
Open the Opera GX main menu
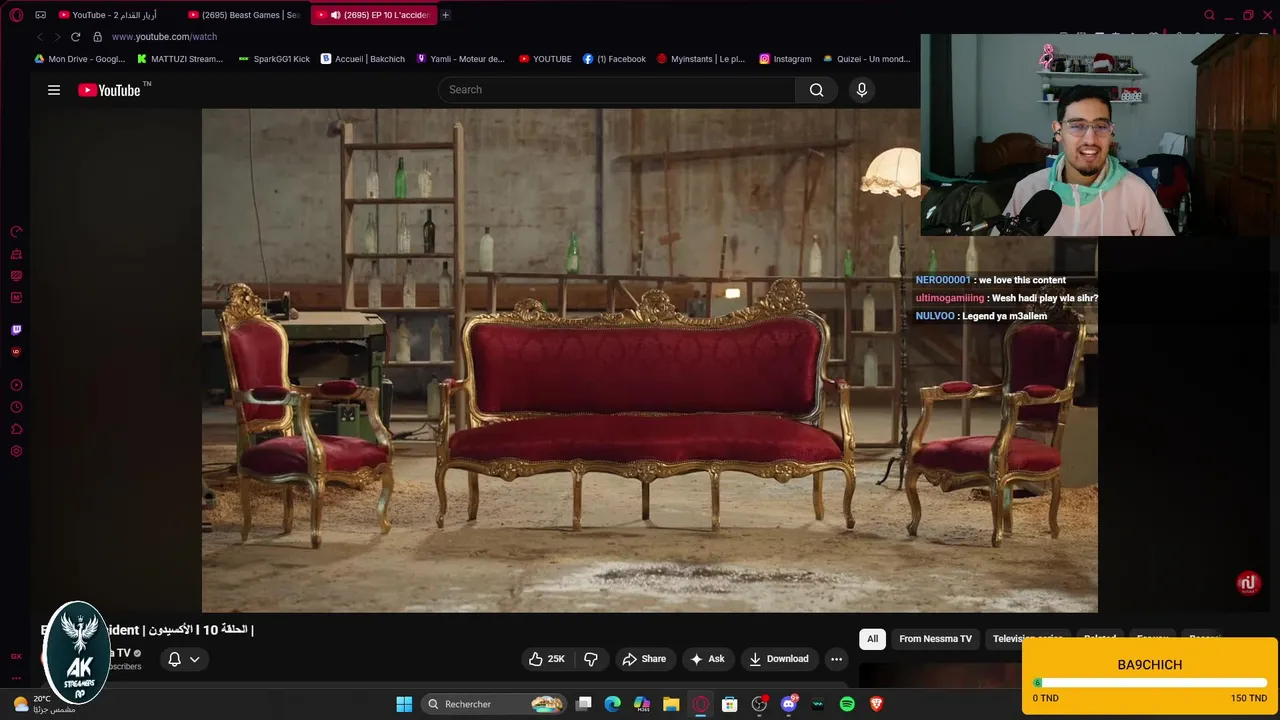(16, 15)
